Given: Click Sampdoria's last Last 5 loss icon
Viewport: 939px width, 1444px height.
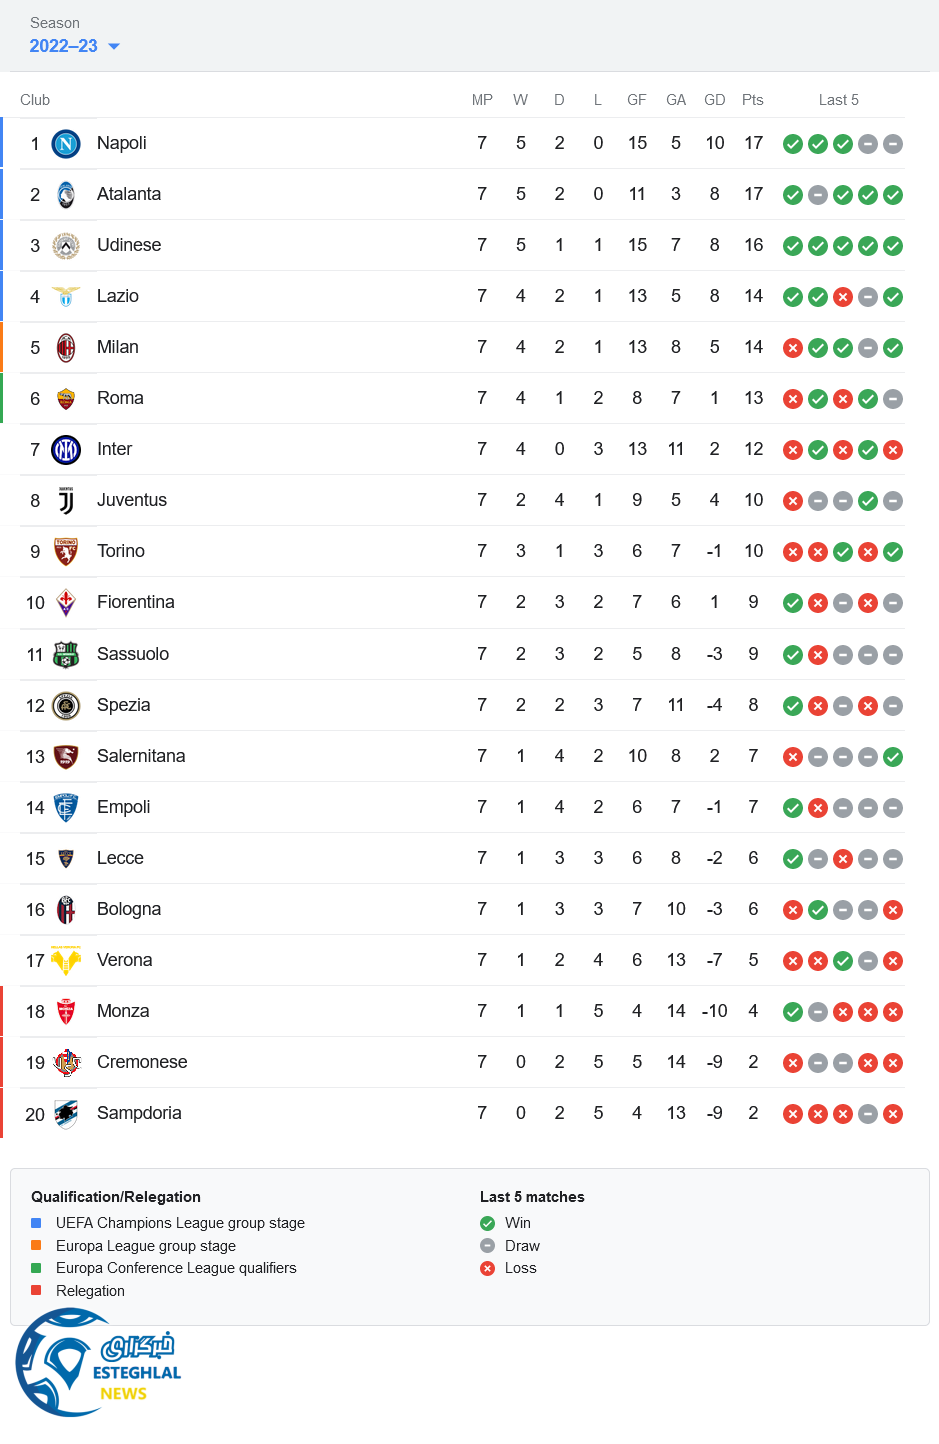Looking at the screenshot, I should (893, 1114).
